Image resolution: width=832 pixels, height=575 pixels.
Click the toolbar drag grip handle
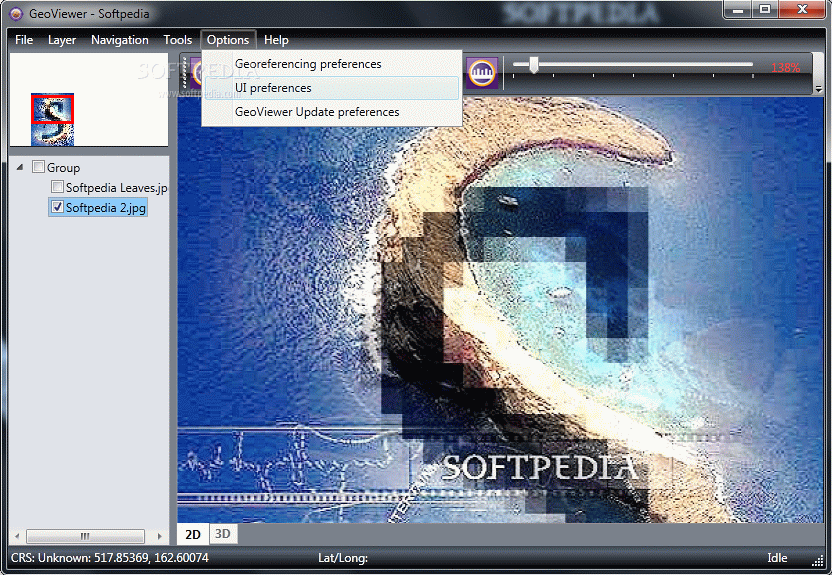(x=185, y=72)
